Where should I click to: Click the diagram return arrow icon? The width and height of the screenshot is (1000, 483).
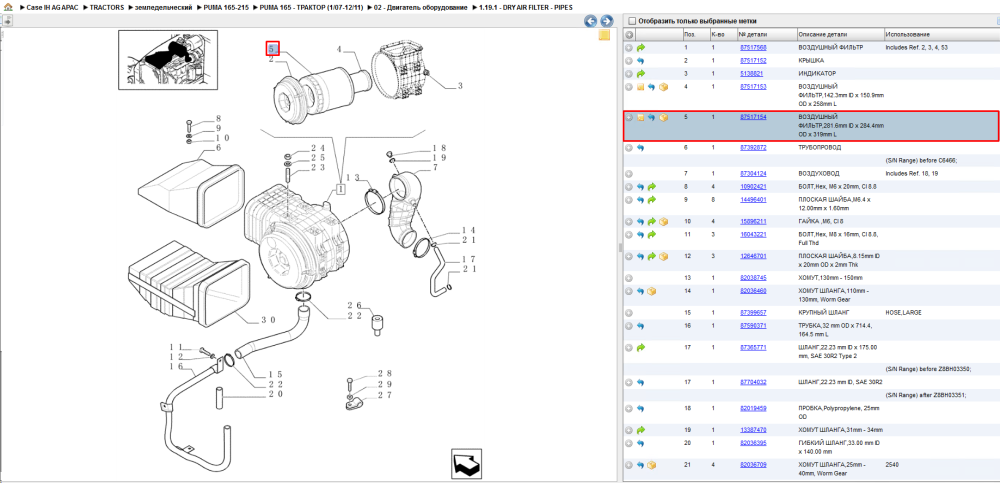tap(467, 463)
